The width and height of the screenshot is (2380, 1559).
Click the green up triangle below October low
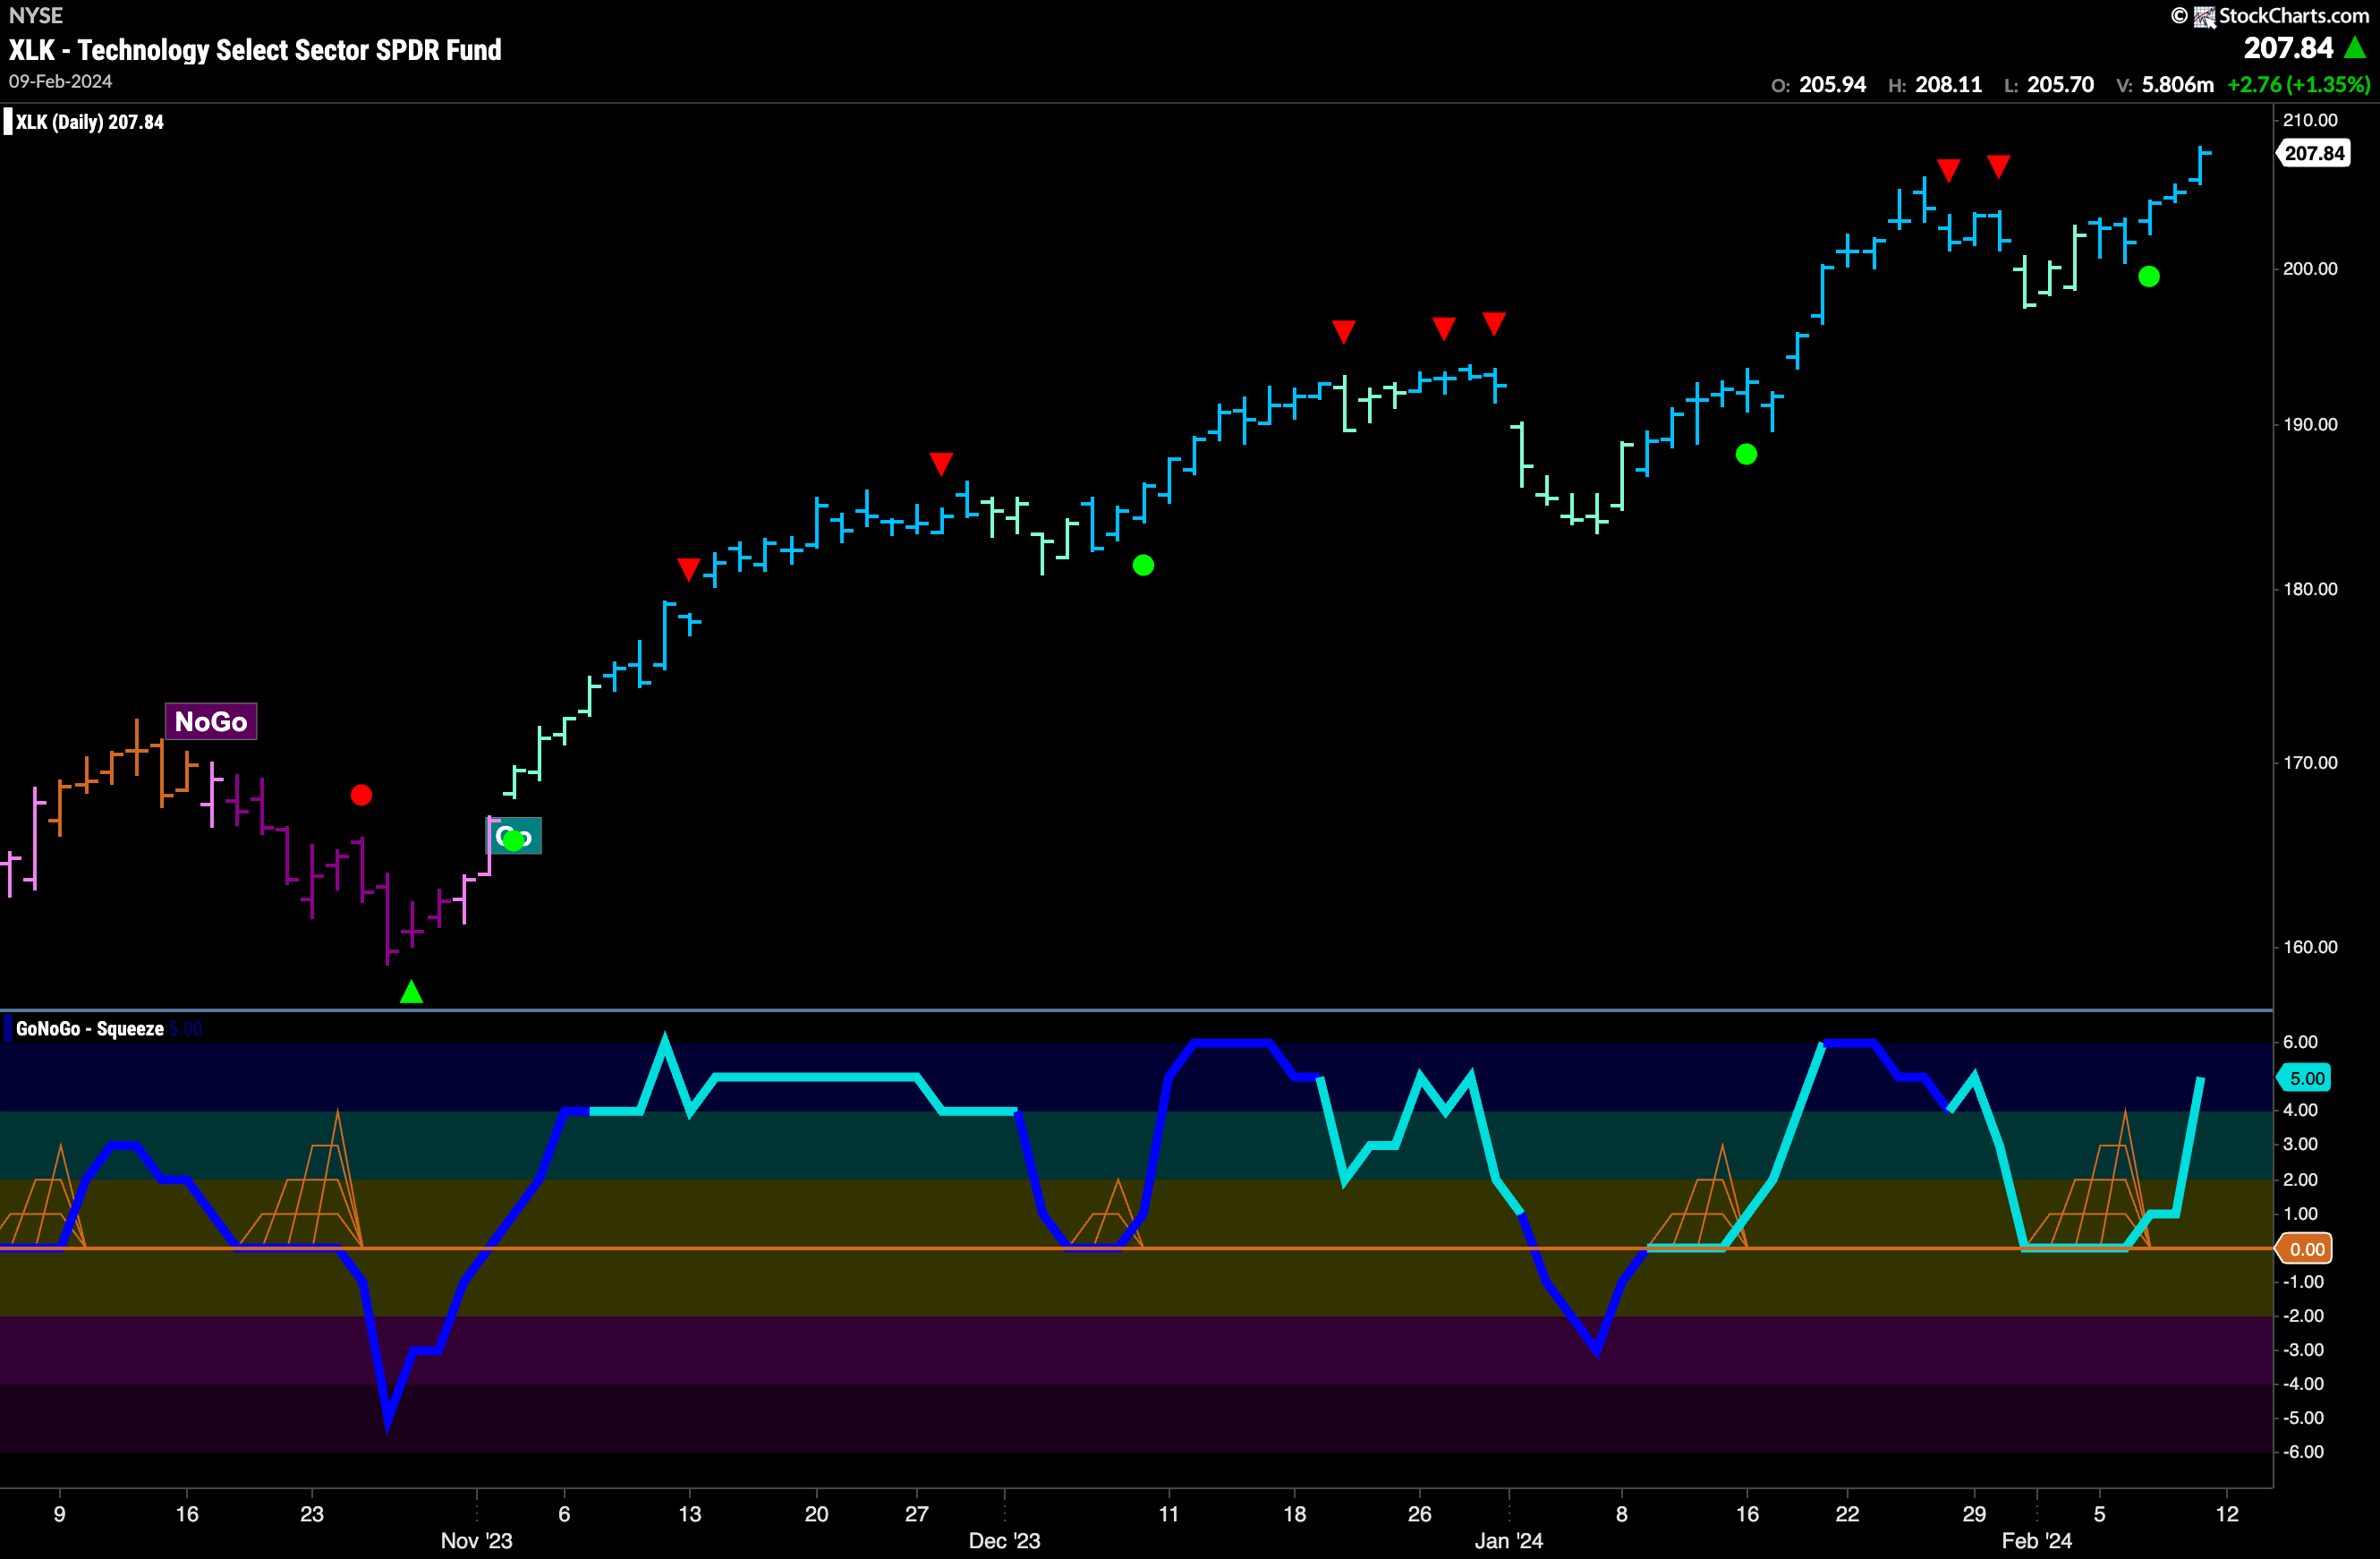click(x=411, y=992)
